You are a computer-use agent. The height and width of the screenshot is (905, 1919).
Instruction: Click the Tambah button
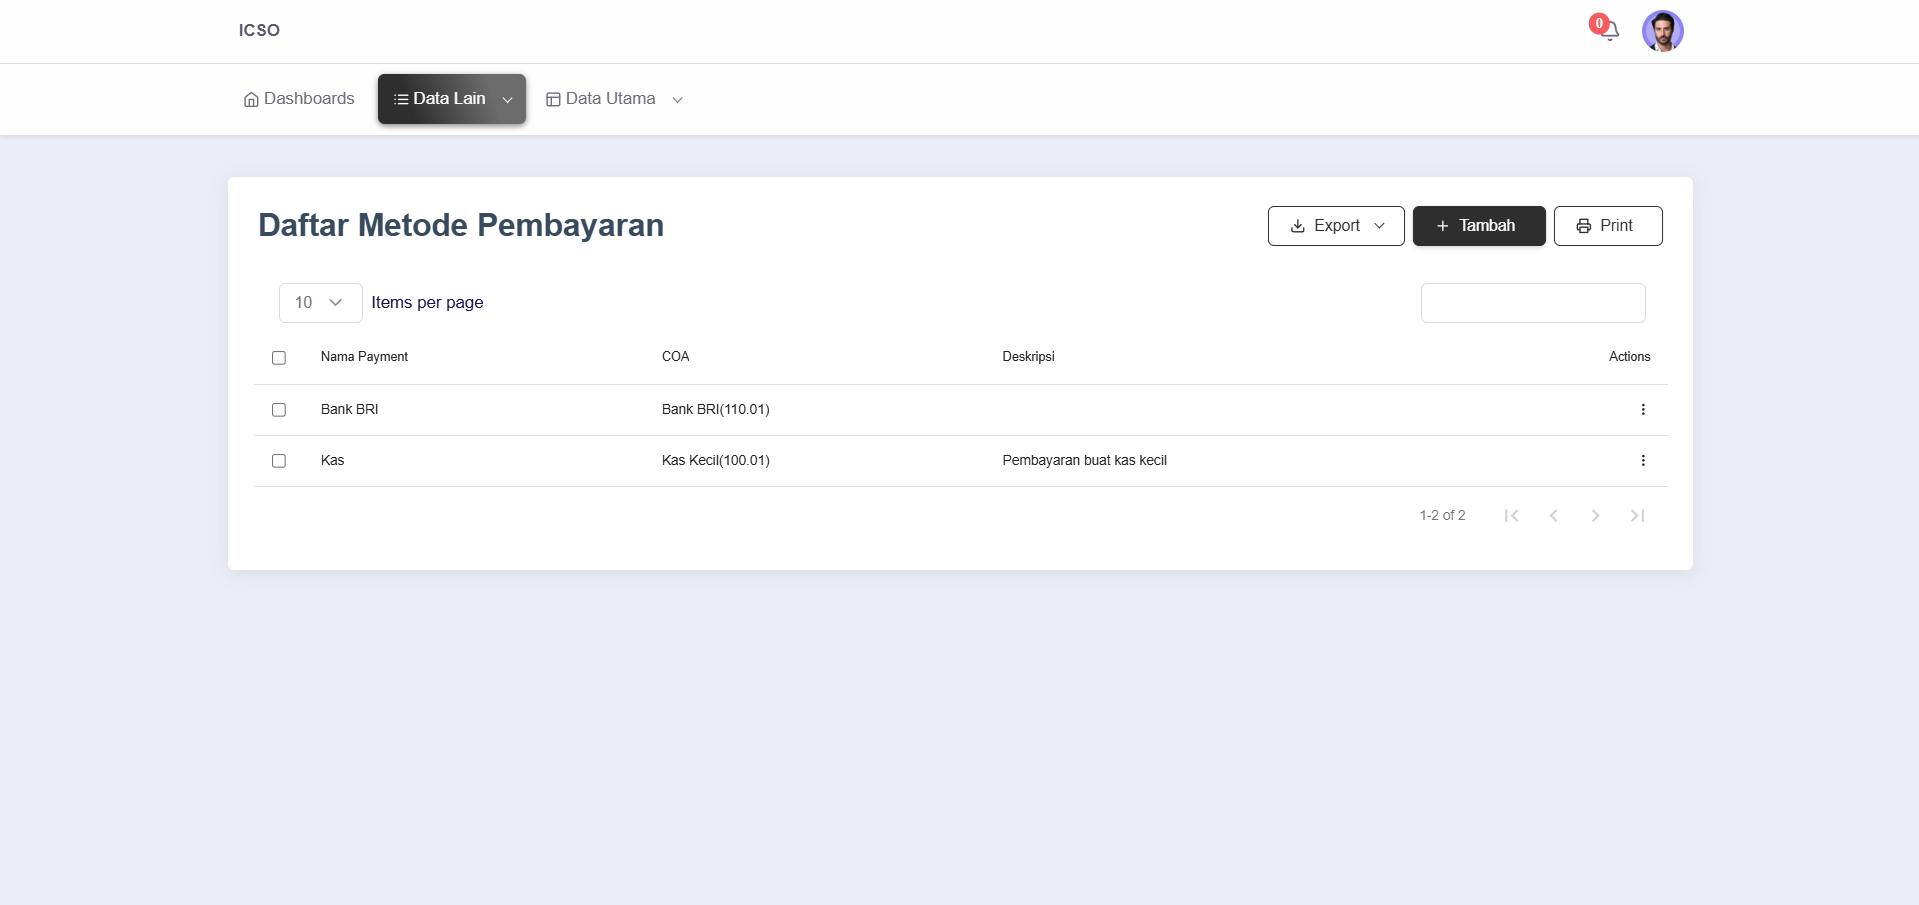1478,226
